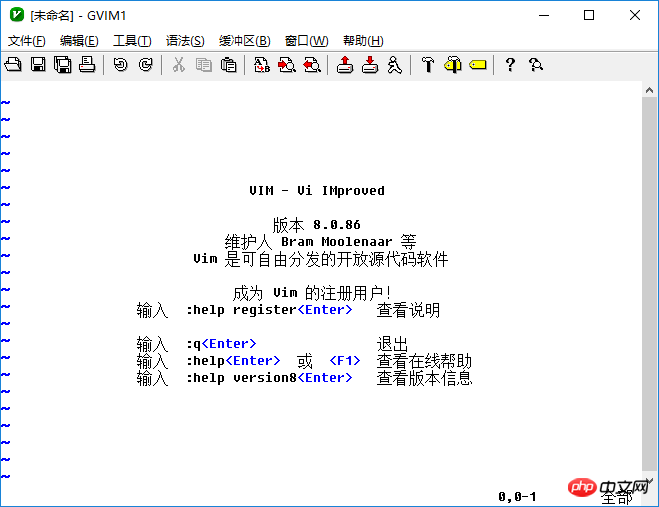
Task: Click the green Vim logo in the title bar
Action: [16, 15]
